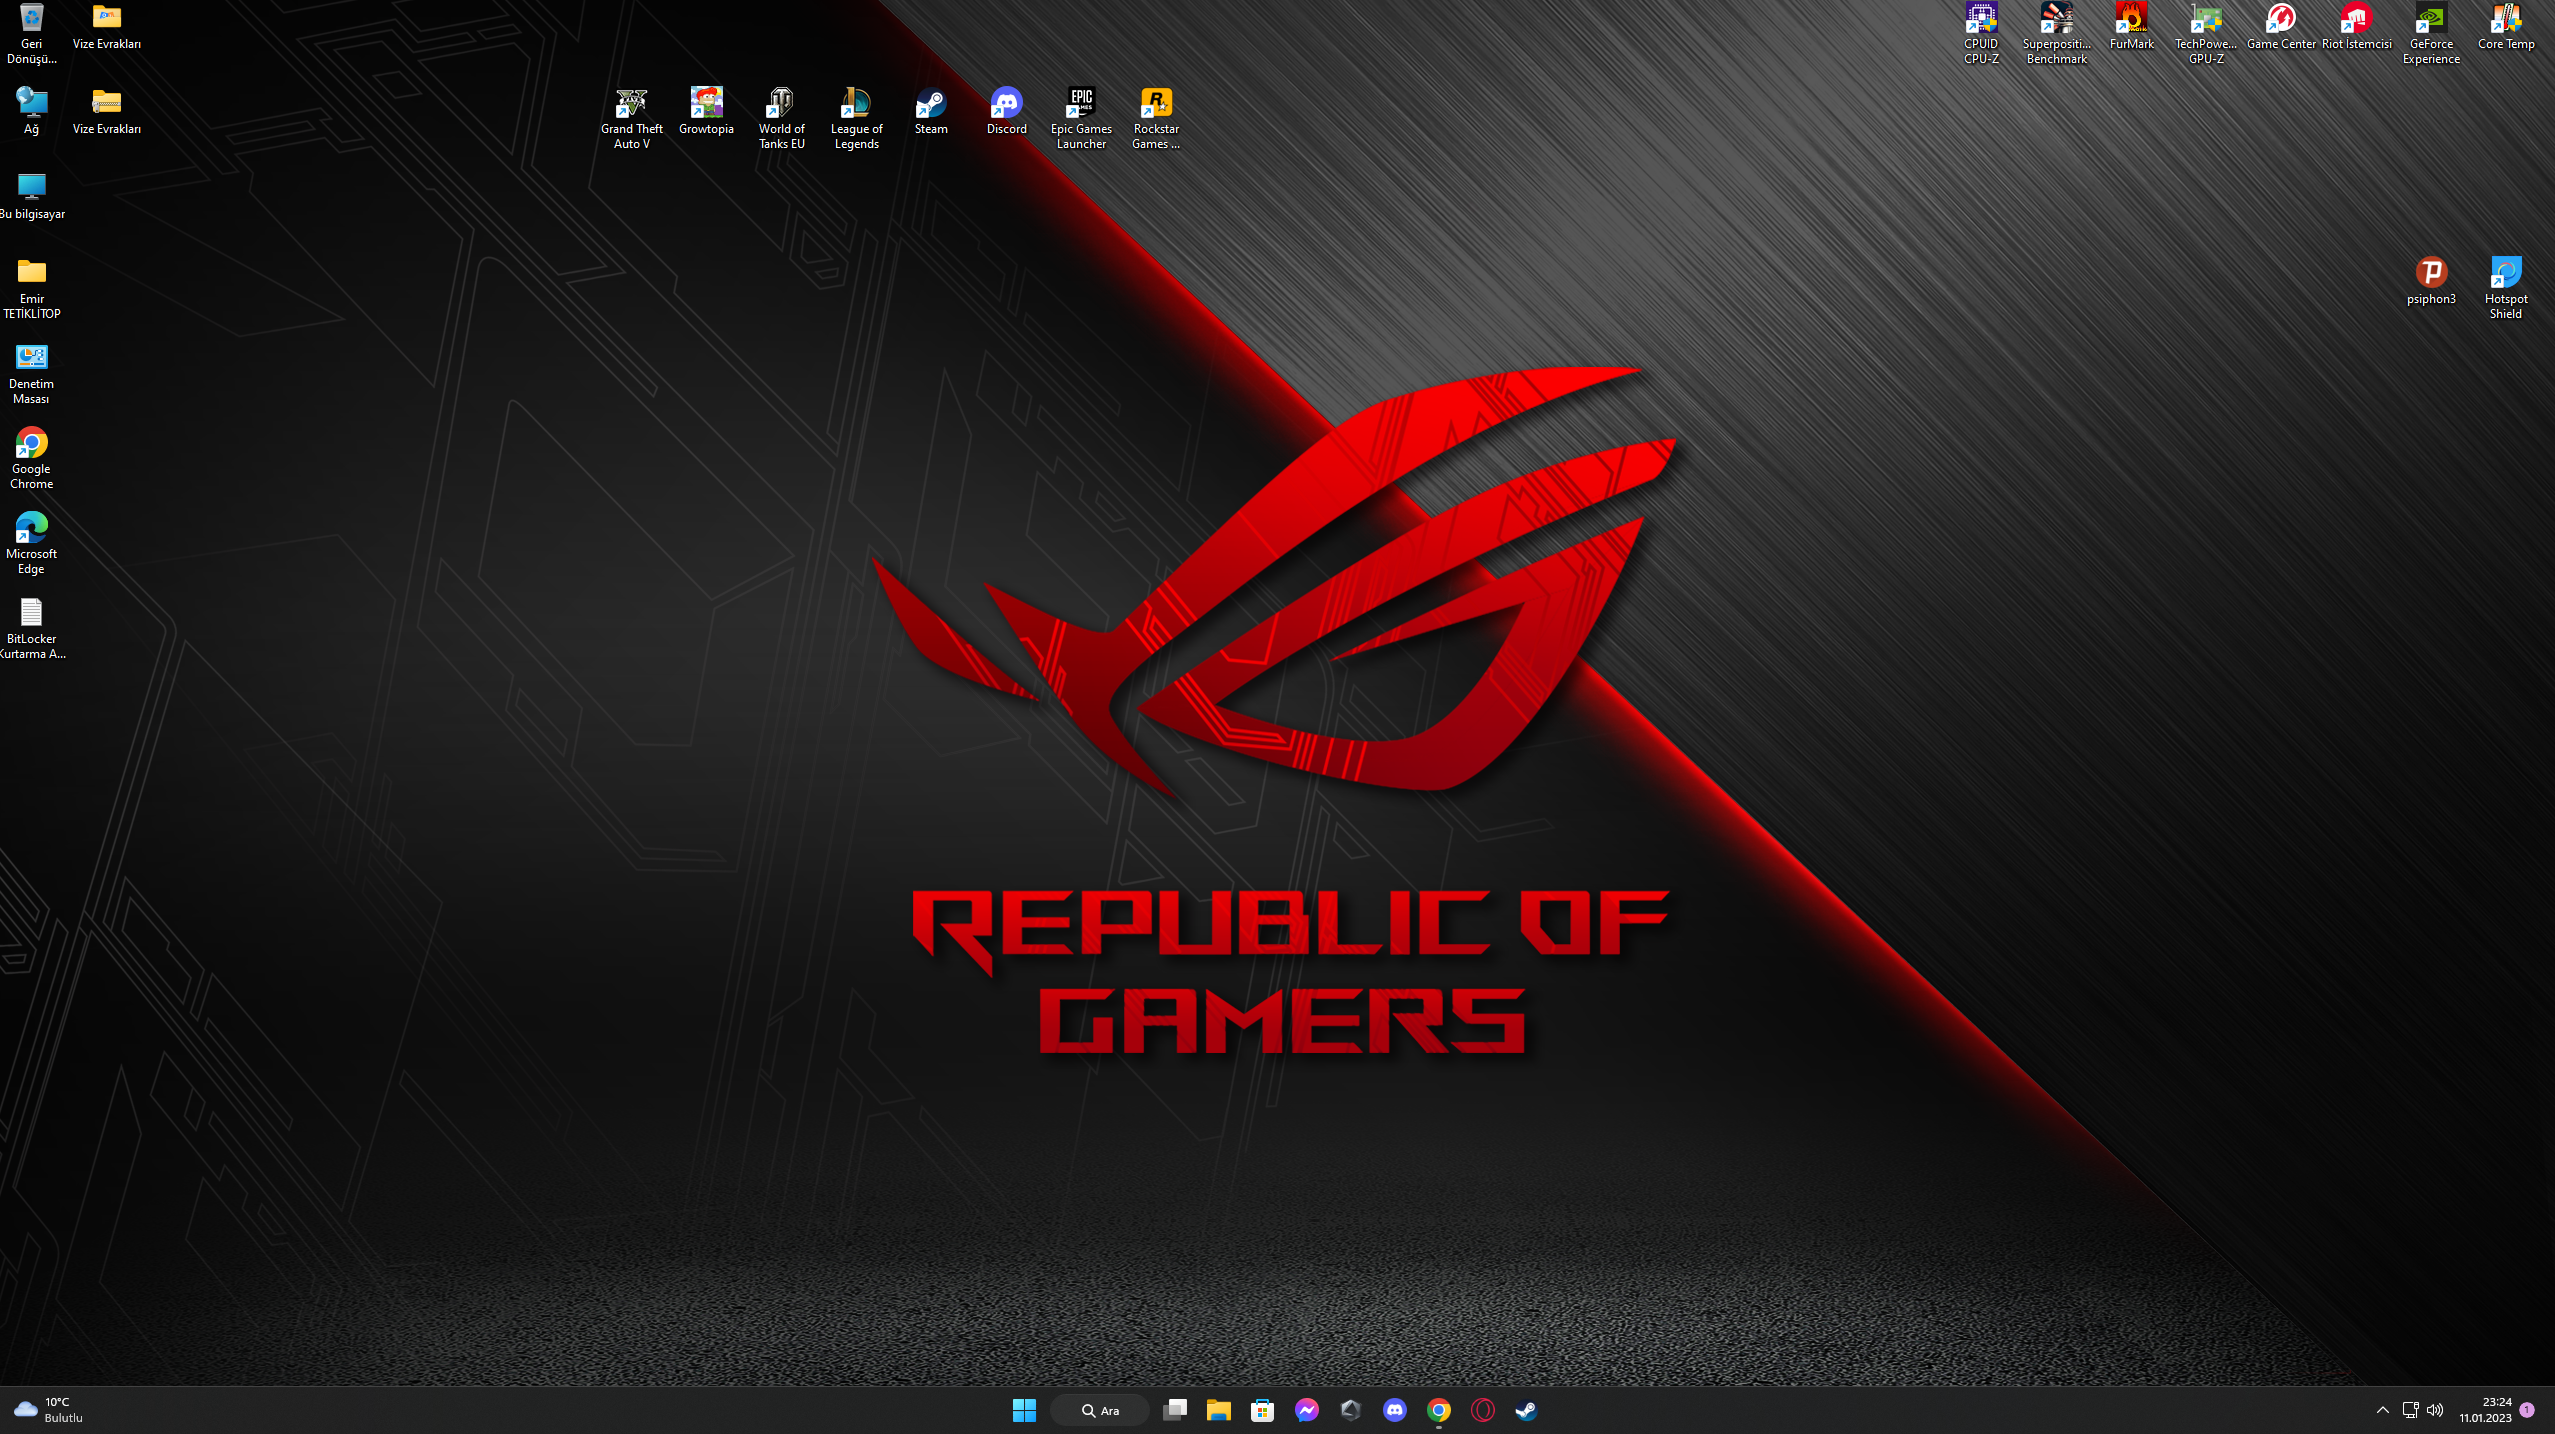Select the Discord desktop shortcut
This screenshot has width=2555, height=1434.
point(1006,111)
